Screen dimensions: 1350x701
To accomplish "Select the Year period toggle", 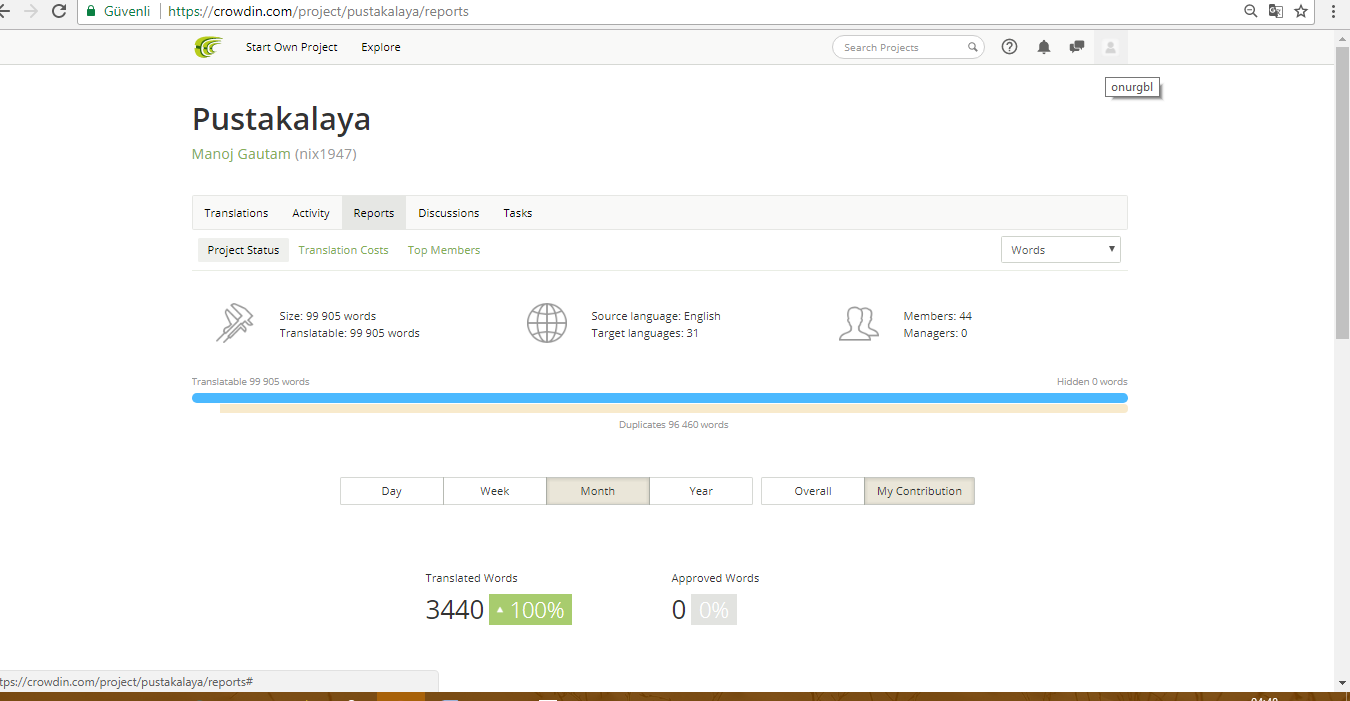I will click(701, 491).
